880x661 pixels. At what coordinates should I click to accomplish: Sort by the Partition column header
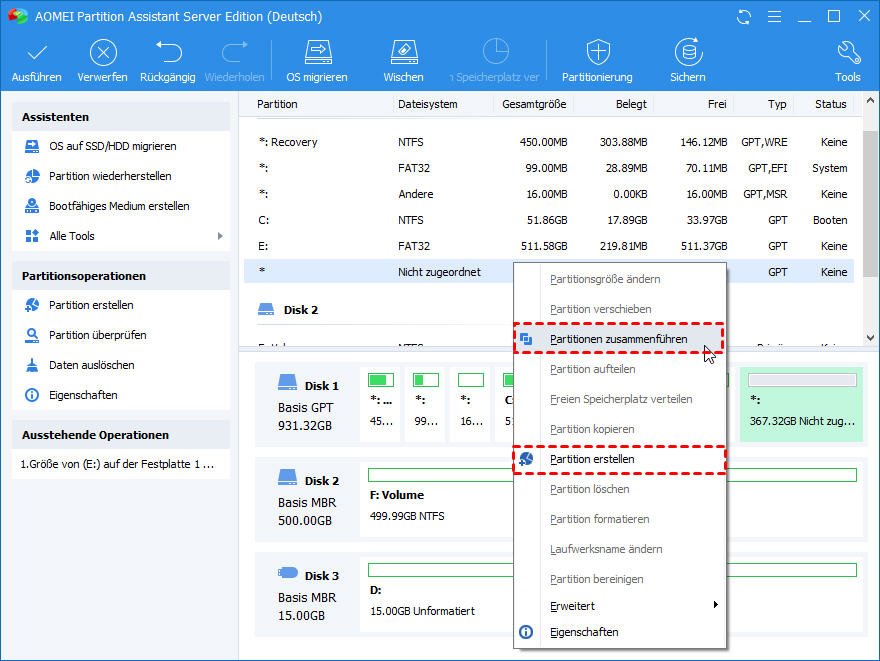pos(277,104)
